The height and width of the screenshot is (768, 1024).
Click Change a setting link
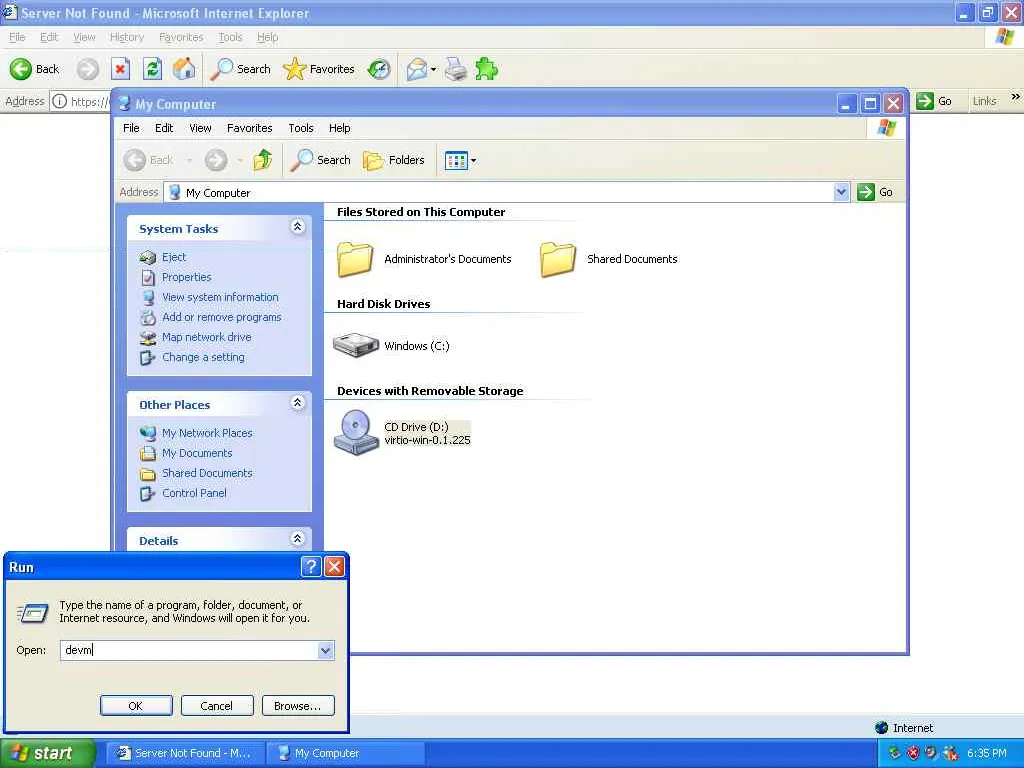click(203, 357)
